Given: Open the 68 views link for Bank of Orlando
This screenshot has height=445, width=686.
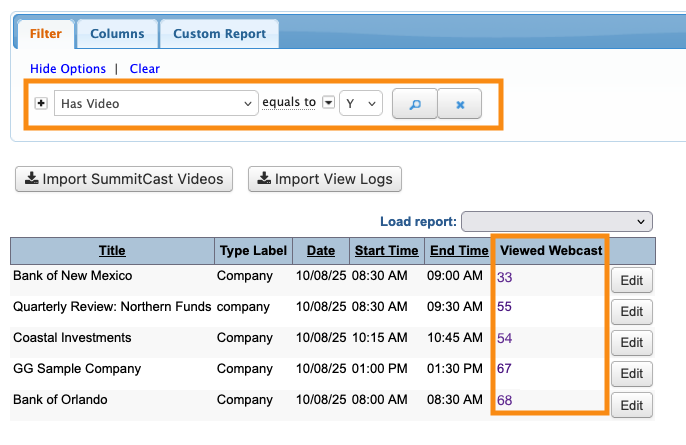Looking at the screenshot, I should (x=504, y=400).
